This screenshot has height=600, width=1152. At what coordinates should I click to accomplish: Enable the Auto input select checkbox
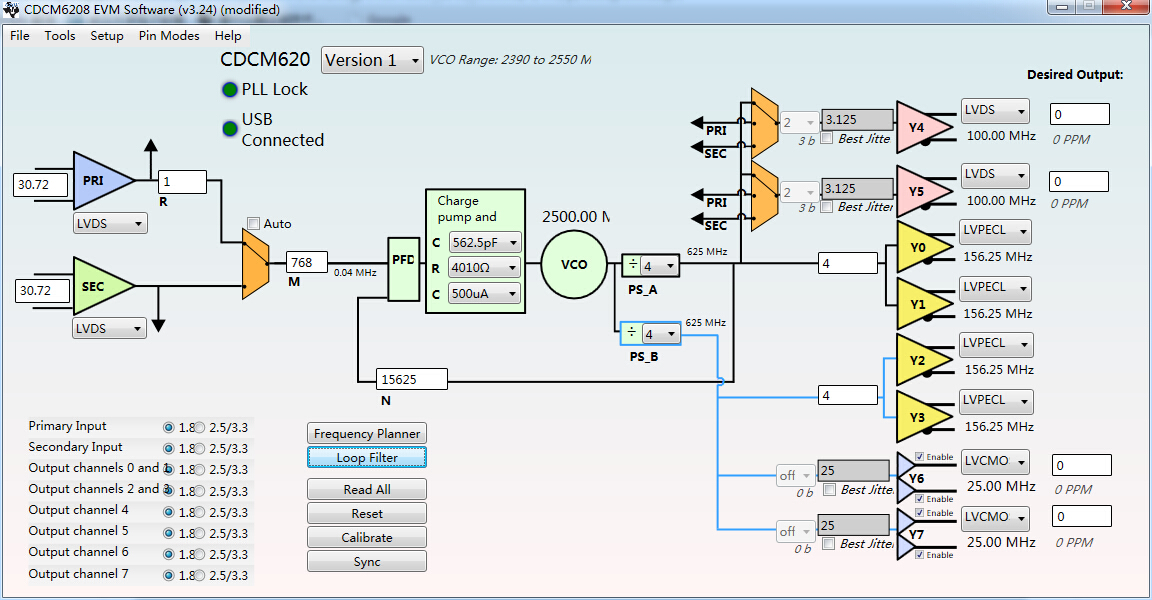(253, 223)
